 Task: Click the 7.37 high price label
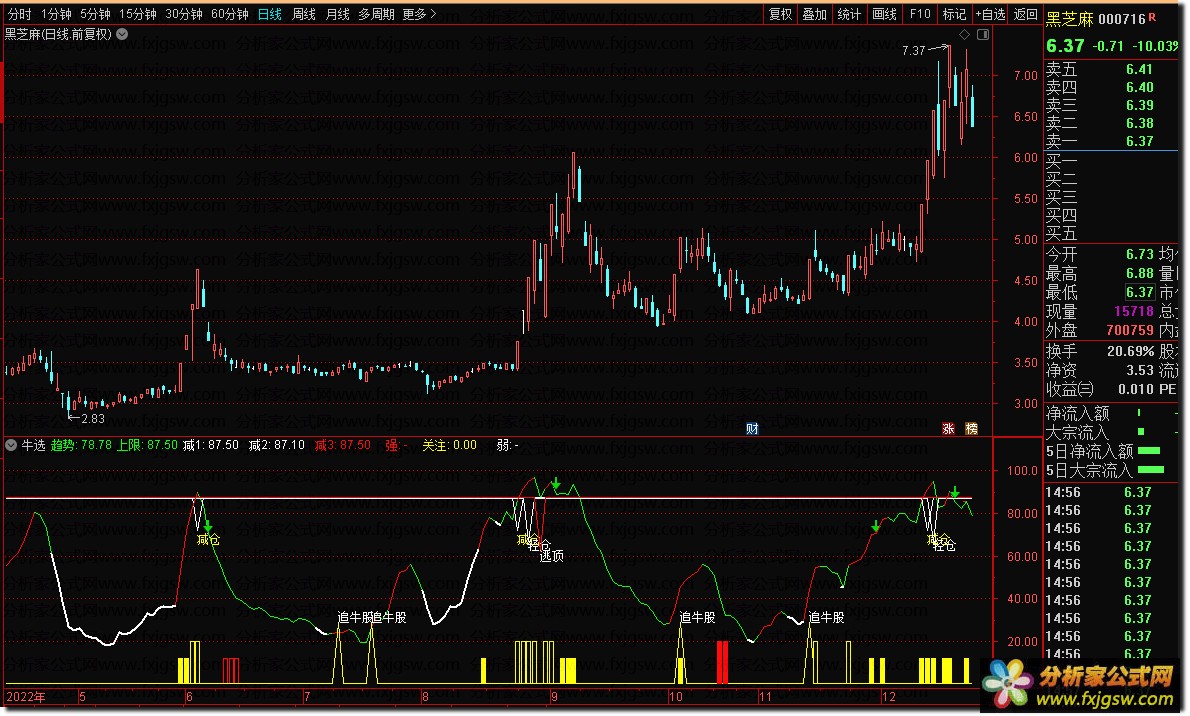[x=914, y=51]
